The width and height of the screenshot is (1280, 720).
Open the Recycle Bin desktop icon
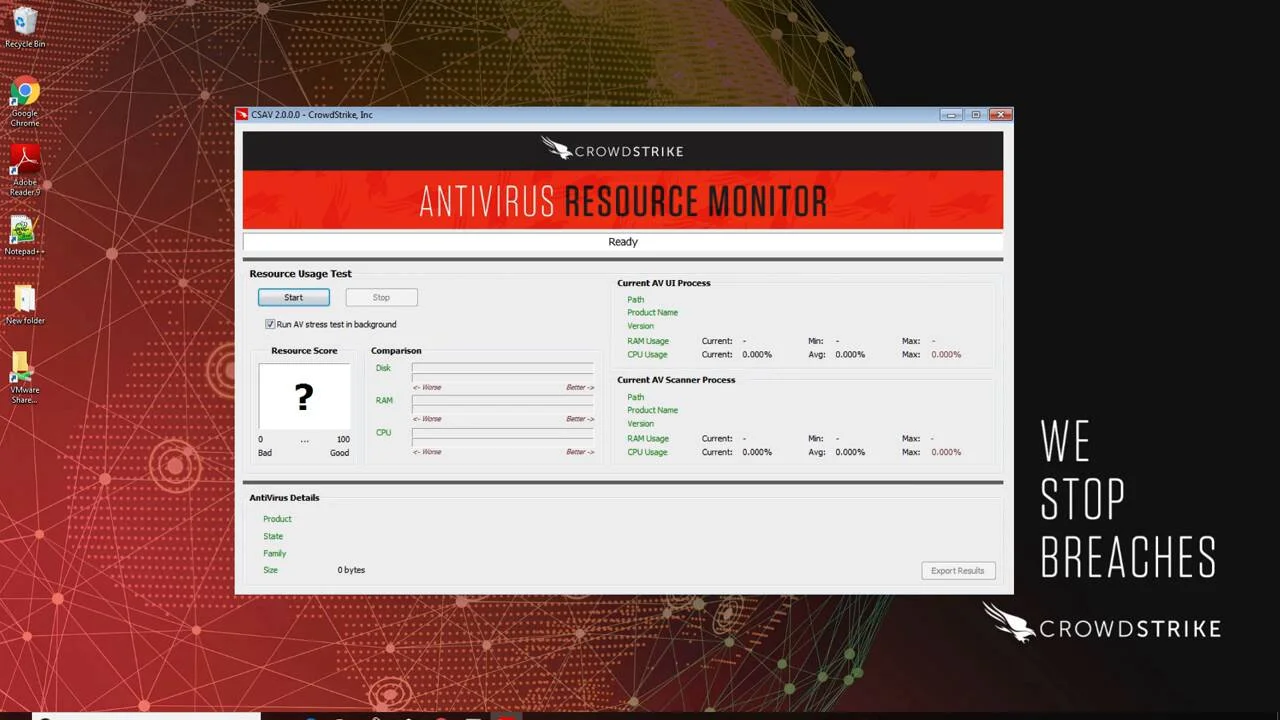(25, 27)
